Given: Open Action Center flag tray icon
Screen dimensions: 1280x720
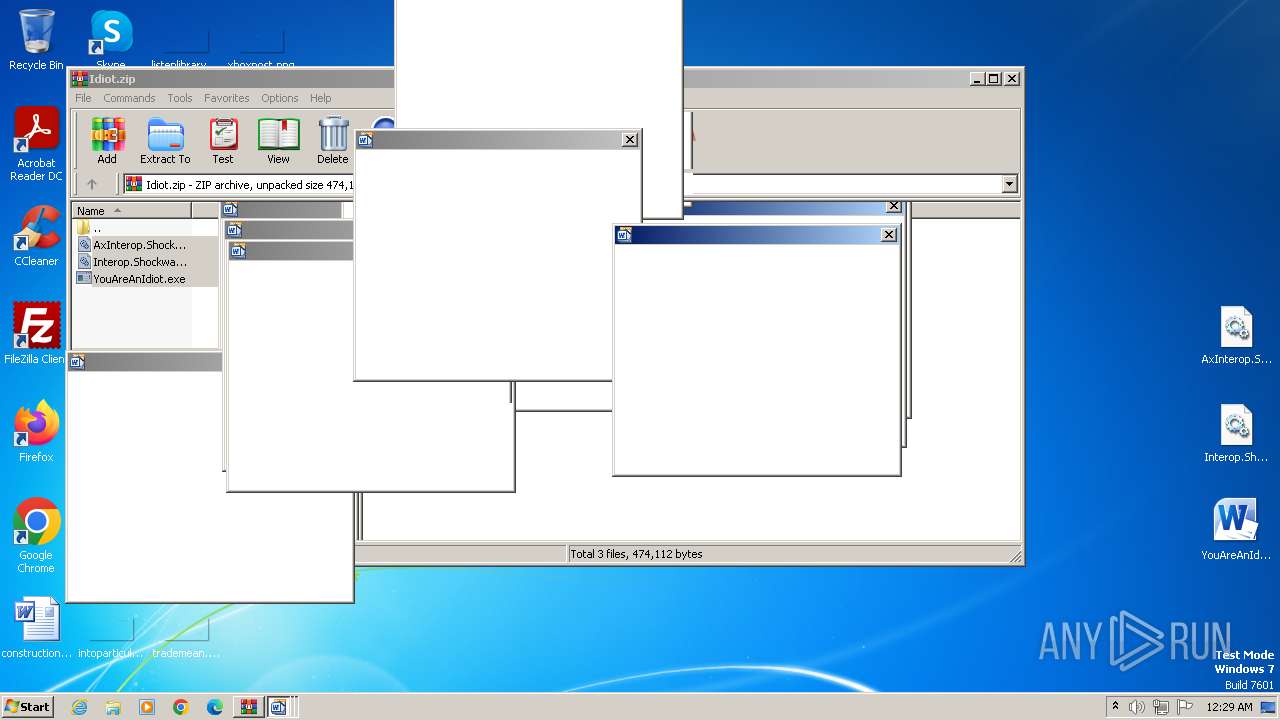Looking at the screenshot, I should point(1183,707).
